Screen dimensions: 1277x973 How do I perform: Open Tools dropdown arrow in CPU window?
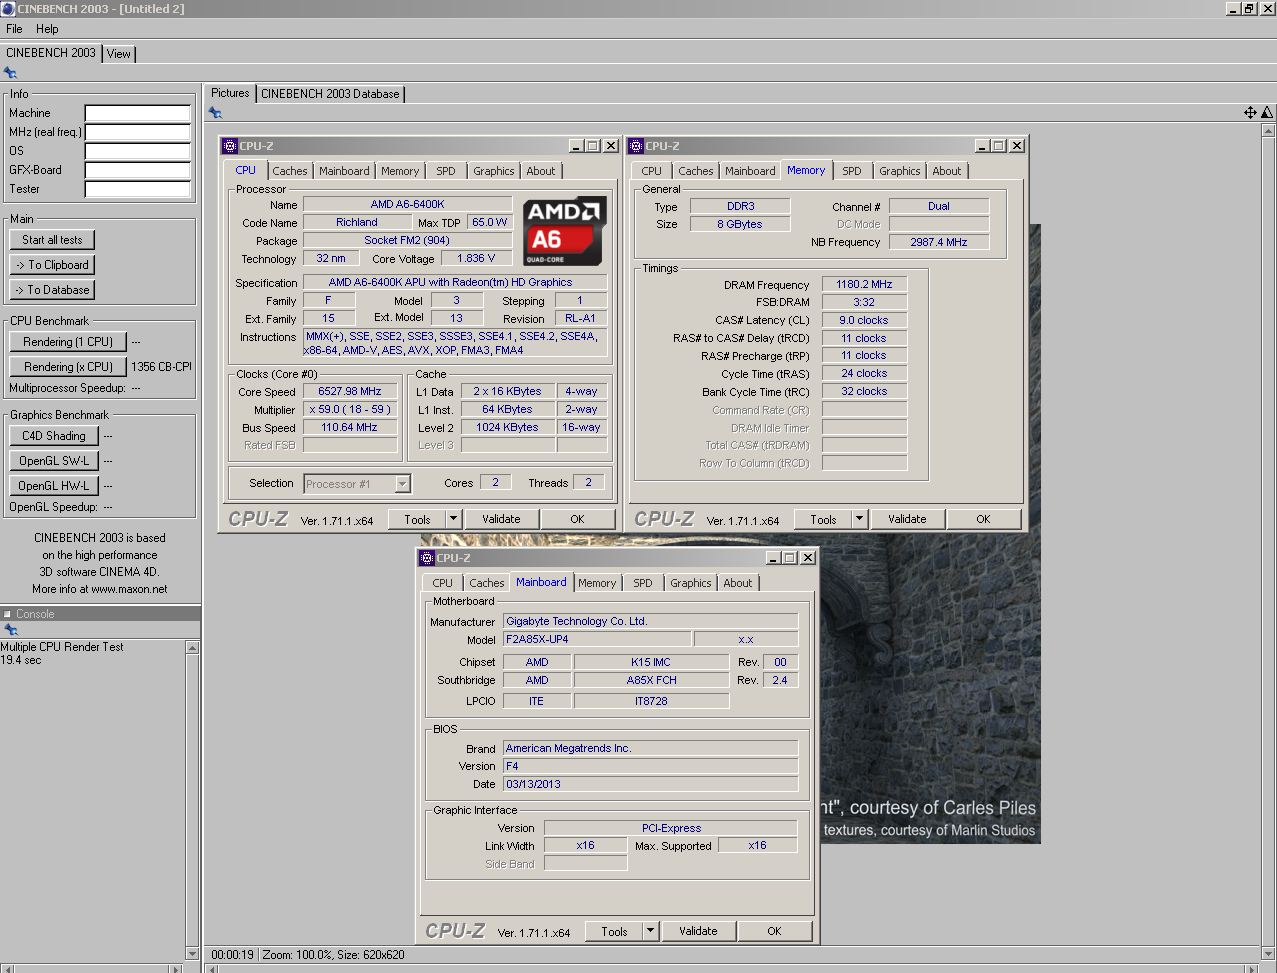point(453,519)
